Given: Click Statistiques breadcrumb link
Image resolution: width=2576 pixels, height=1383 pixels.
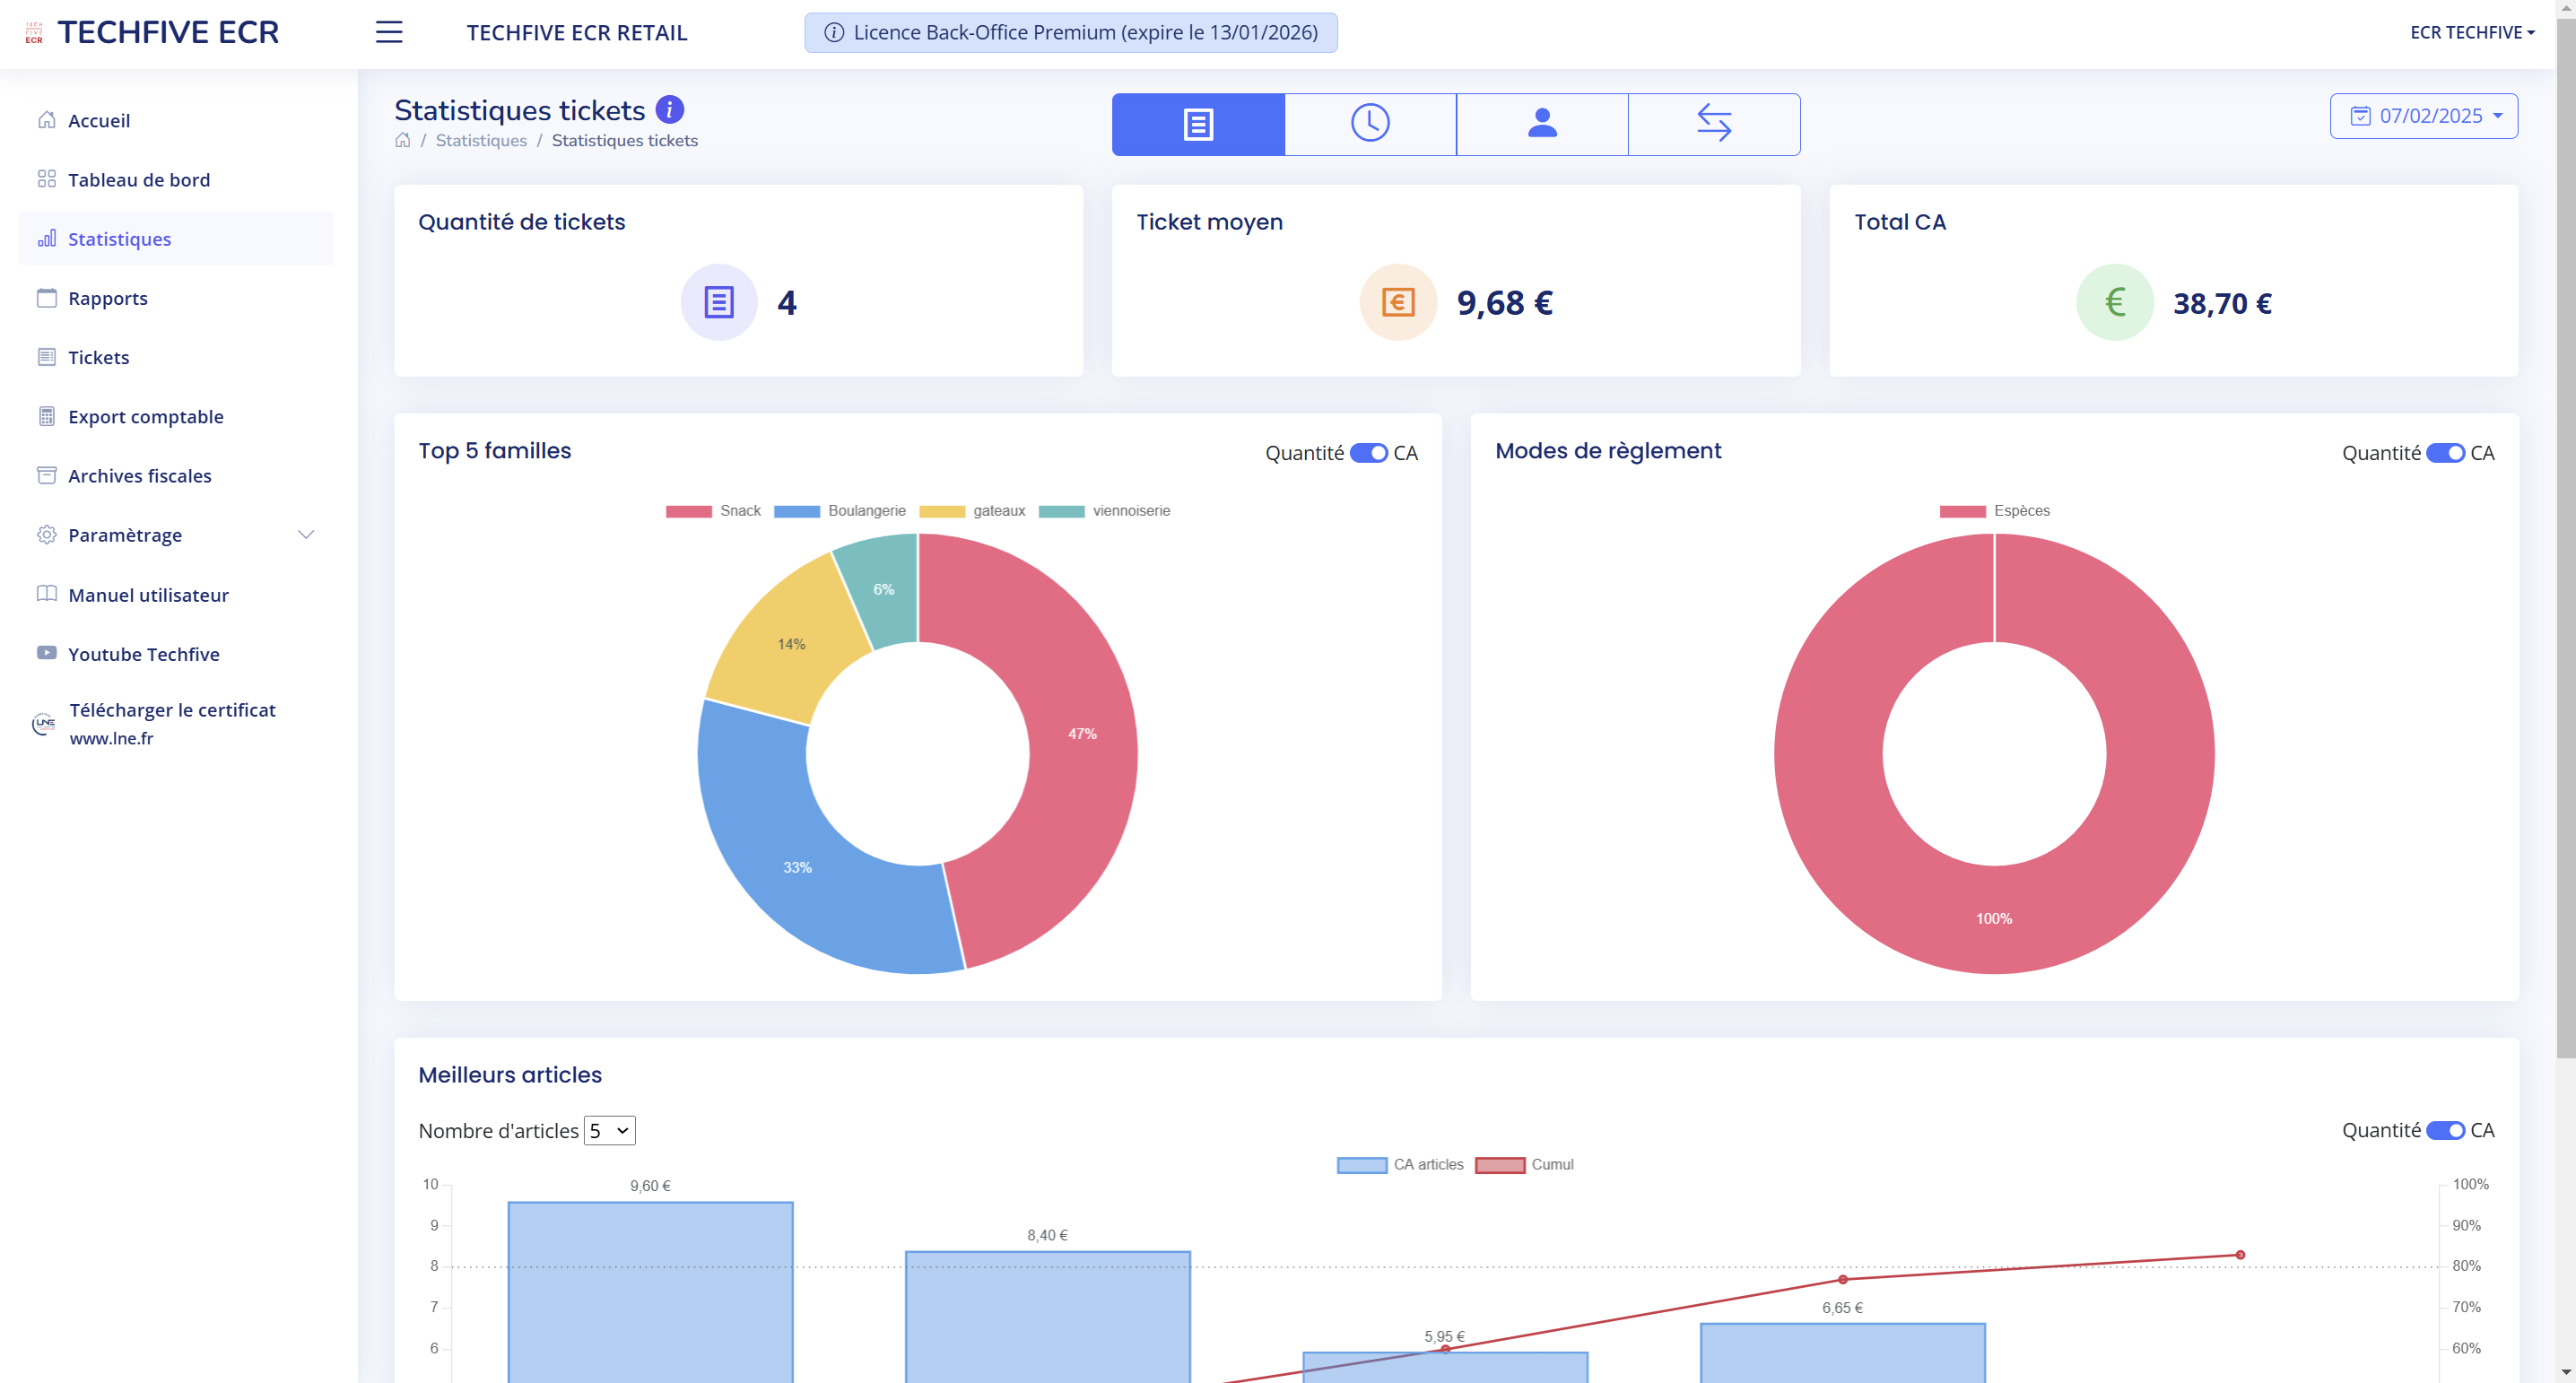Looking at the screenshot, I should 481,140.
